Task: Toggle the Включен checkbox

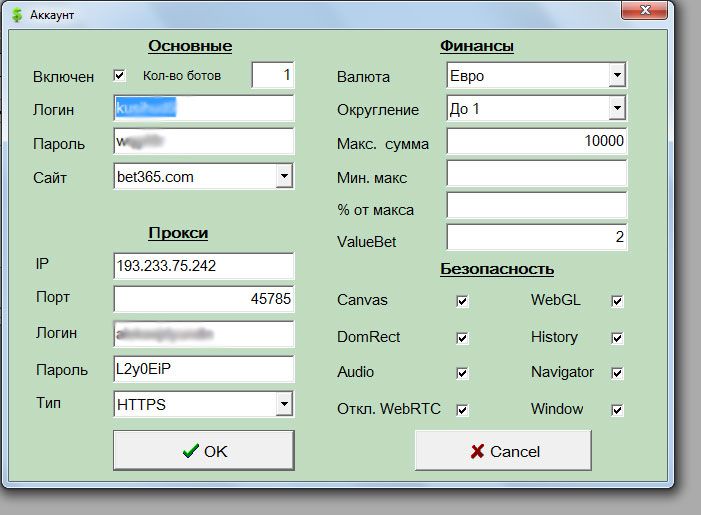Action: point(120,76)
